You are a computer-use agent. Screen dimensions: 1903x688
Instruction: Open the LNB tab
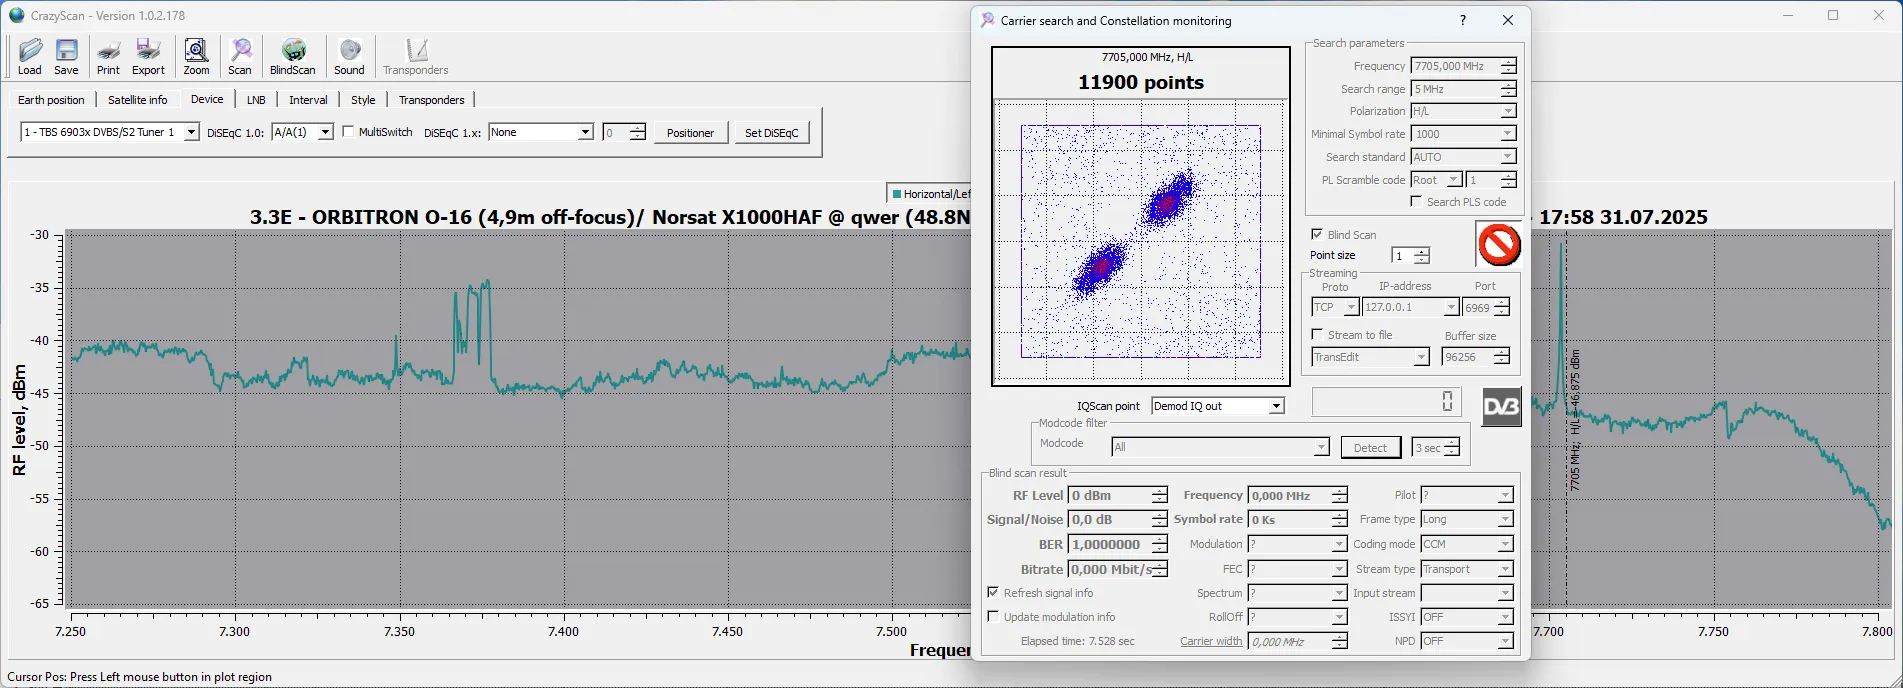point(256,100)
